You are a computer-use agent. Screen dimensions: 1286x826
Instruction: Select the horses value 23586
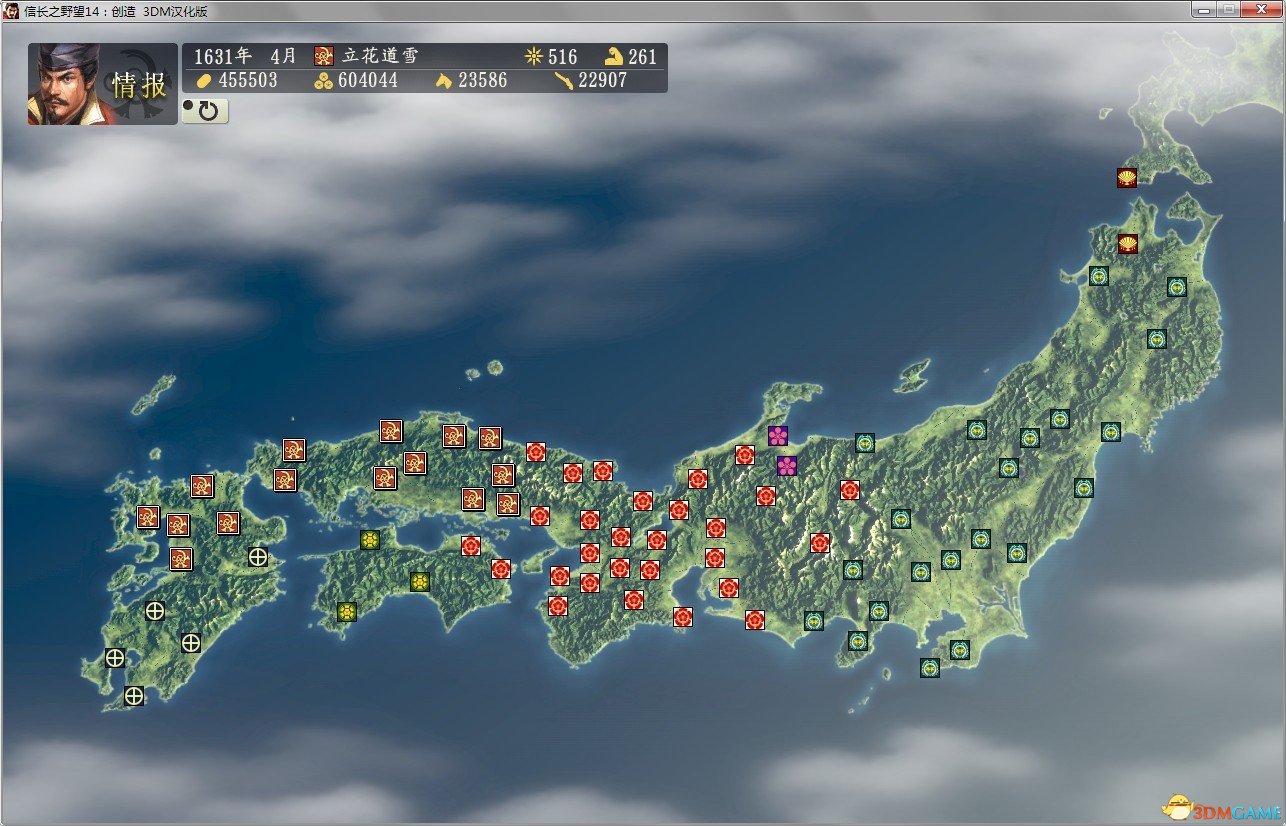click(483, 80)
